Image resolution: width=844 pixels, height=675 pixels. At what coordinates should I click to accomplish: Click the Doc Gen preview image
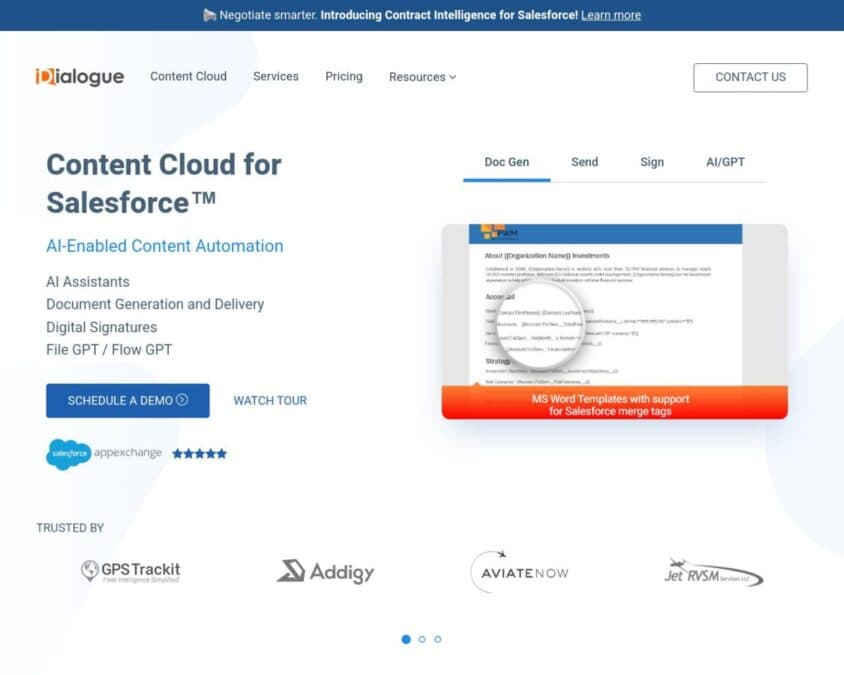(x=615, y=321)
